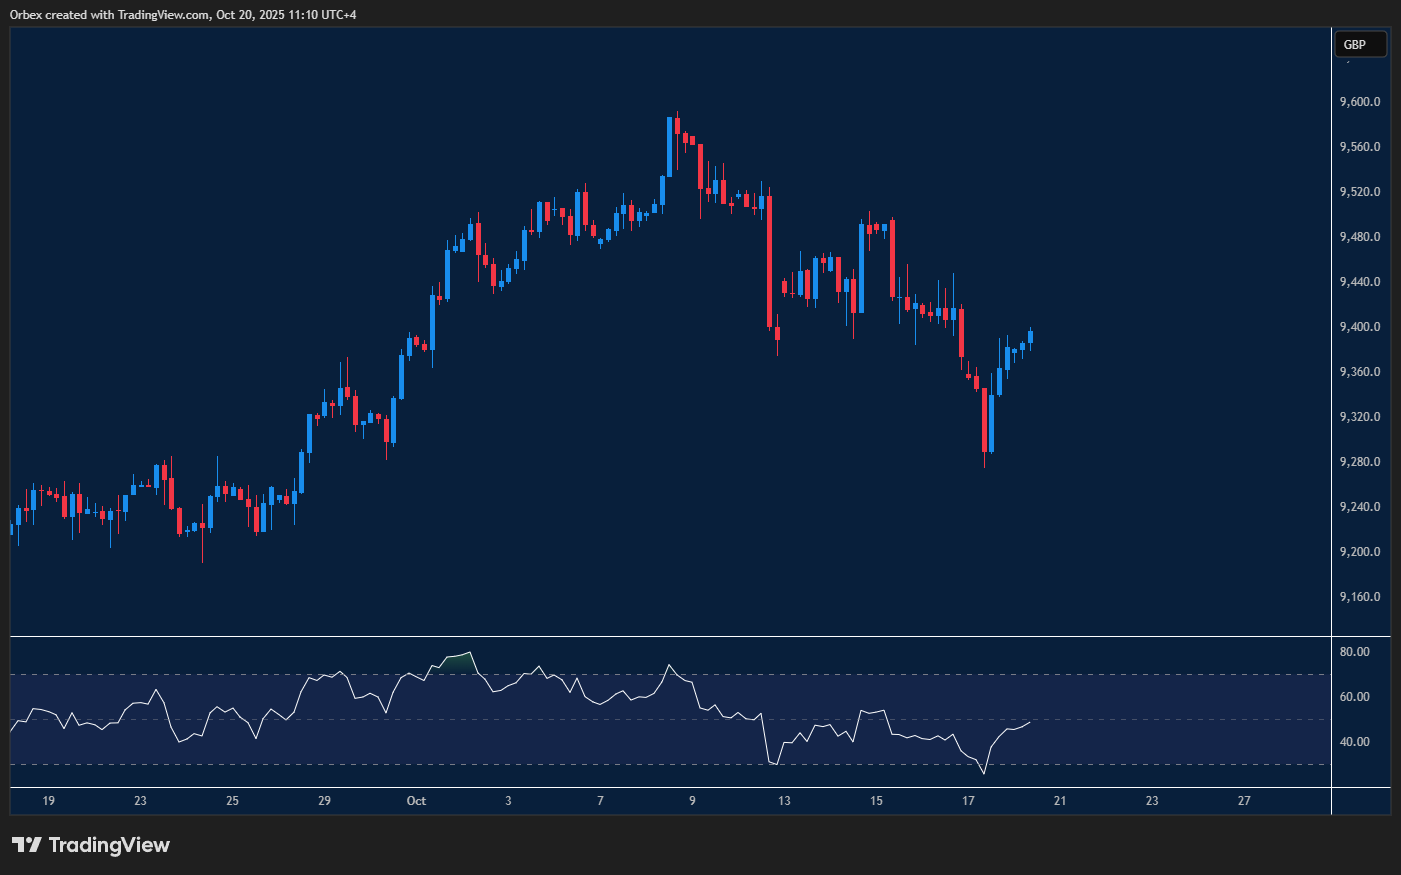Select the 9,600.0 price axis label
The height and width of the screenshot is (875, 1401).
point(1360,102)
